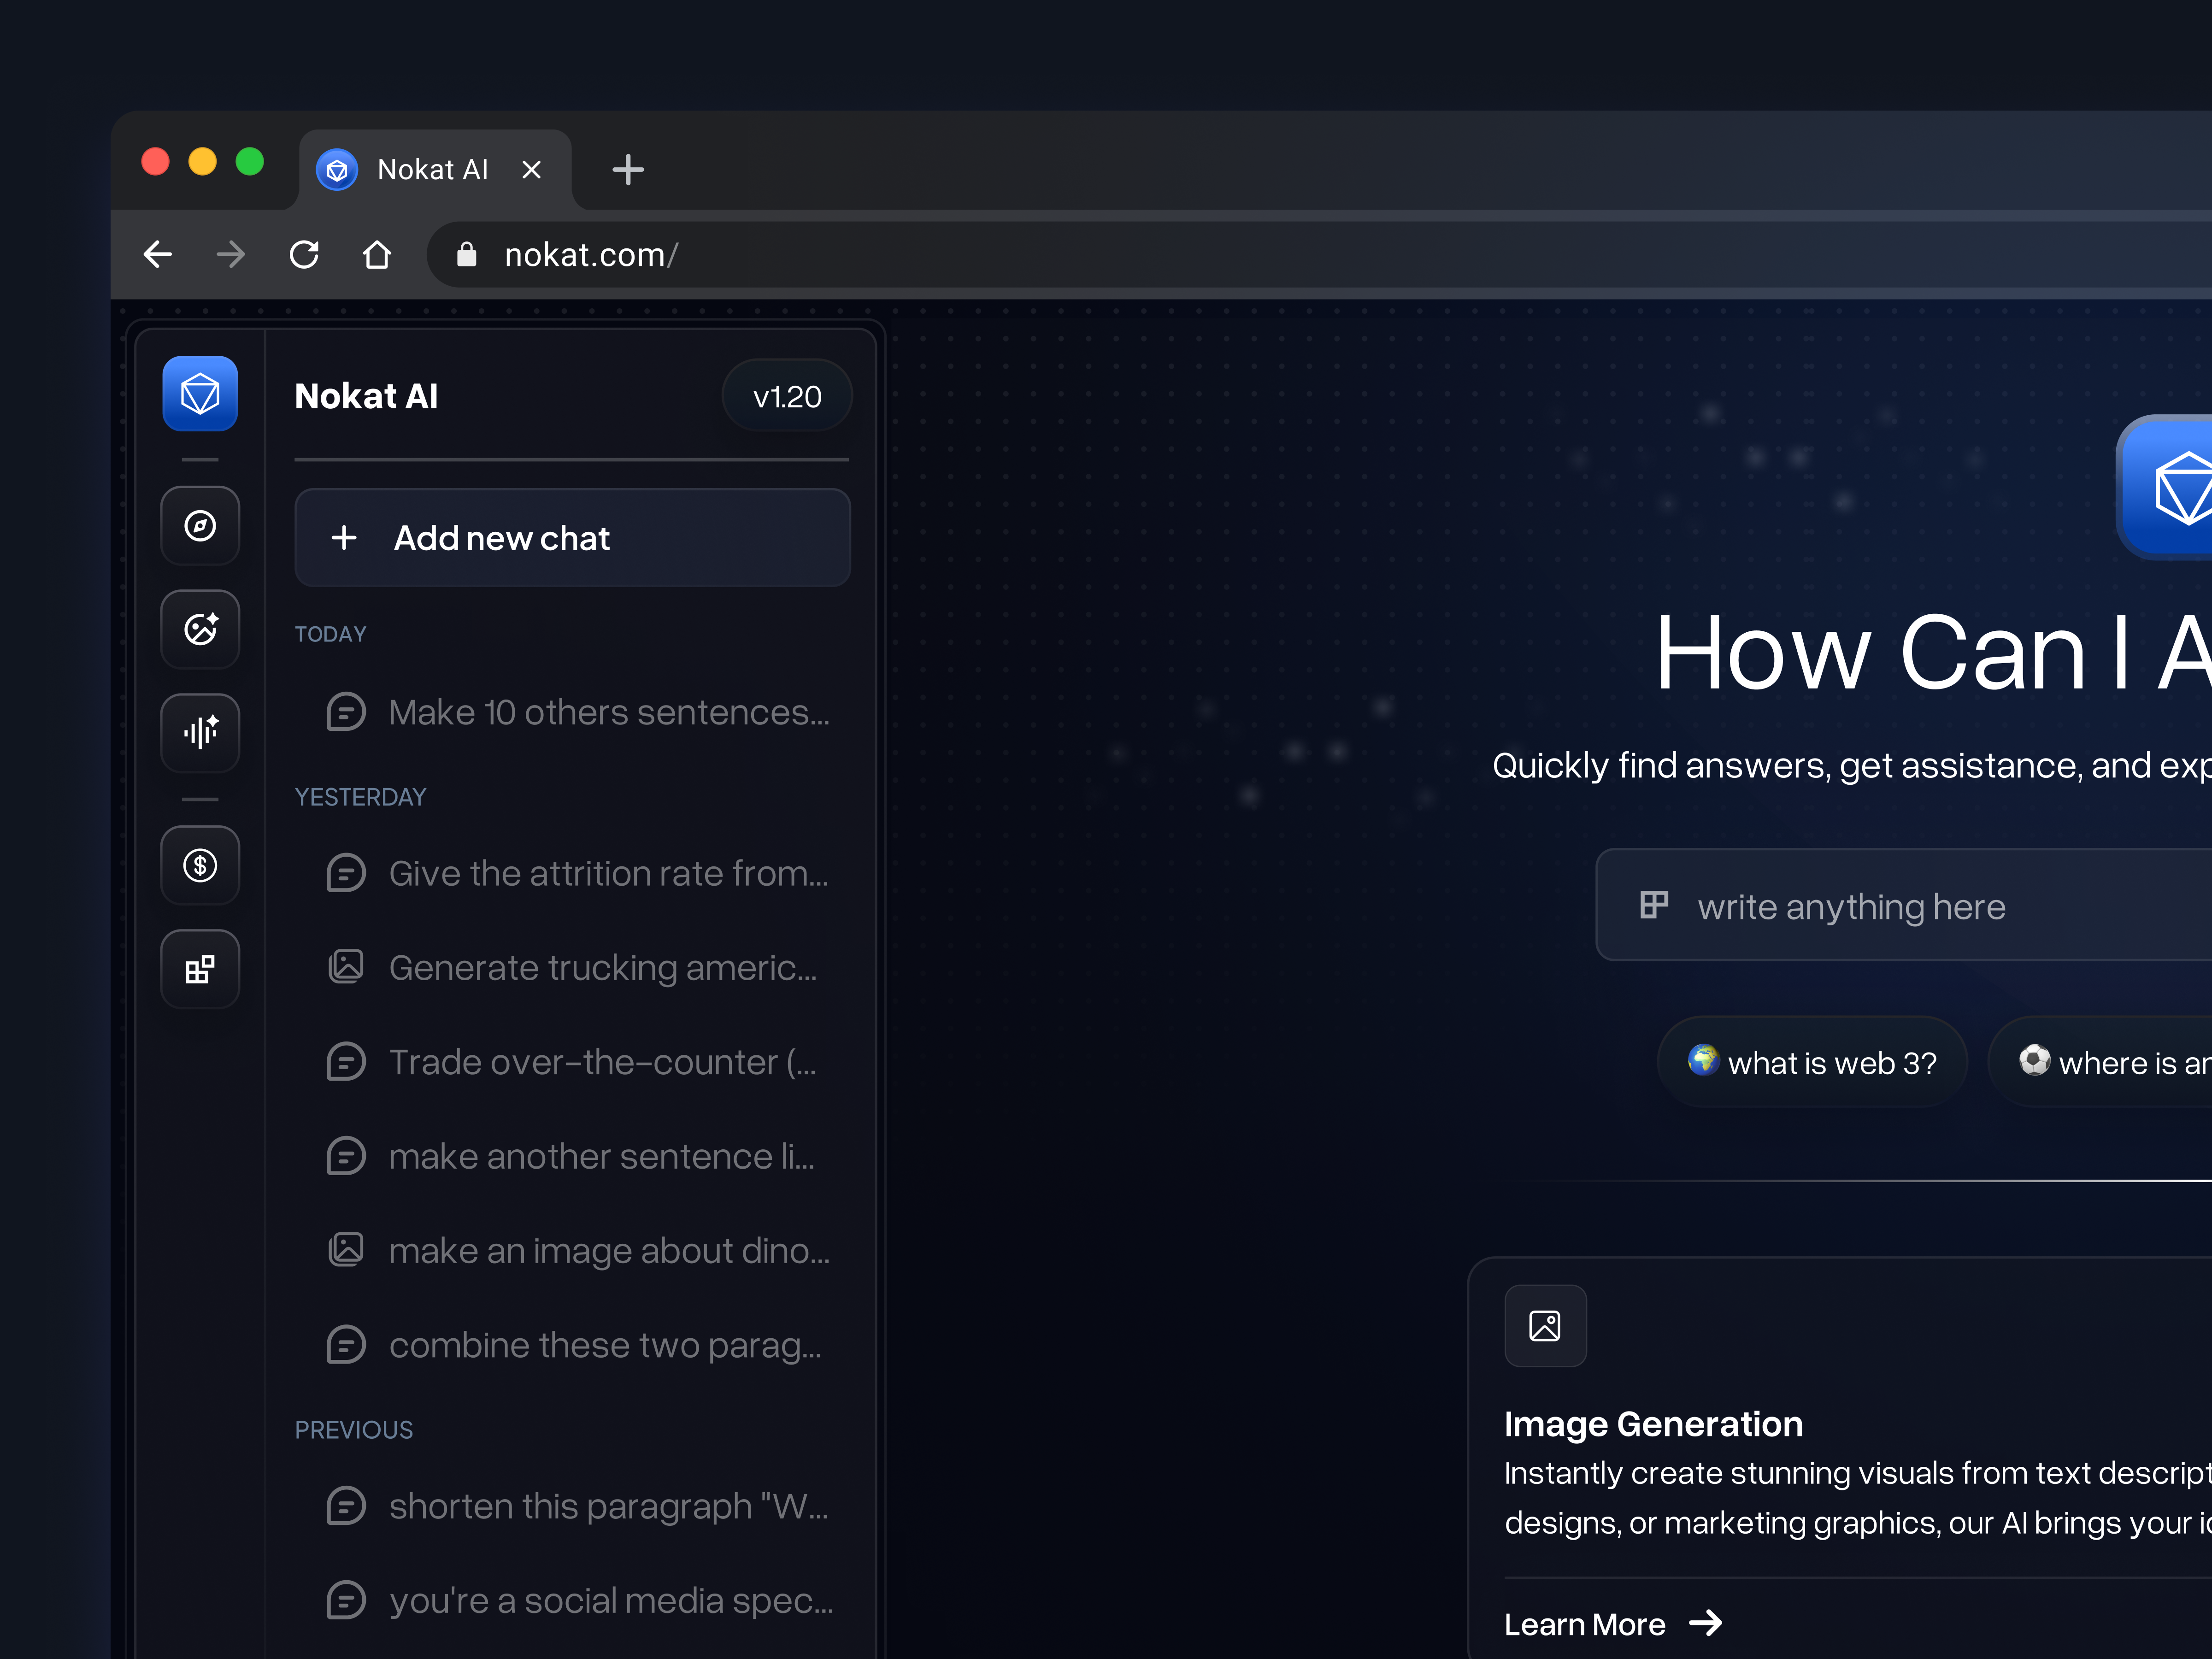Open the Explore compass tool in the sidebar
Image resolution: width=2212 pixels, height=1659 pixels.
[x=200, y=526]
